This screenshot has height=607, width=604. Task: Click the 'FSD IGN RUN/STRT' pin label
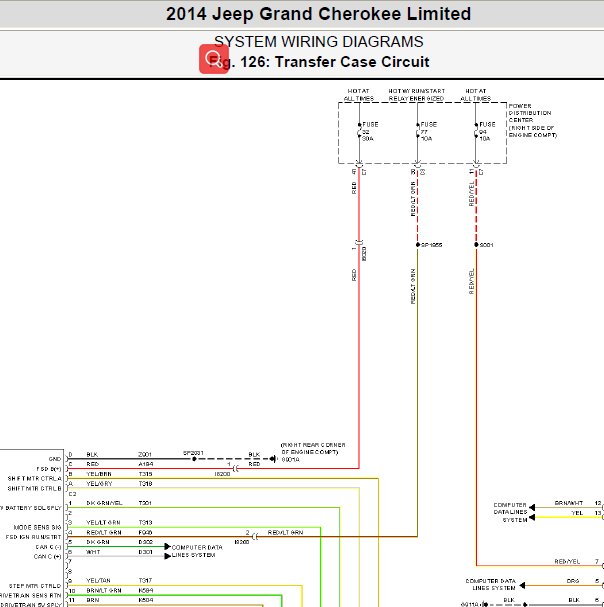tap(33, 537)
